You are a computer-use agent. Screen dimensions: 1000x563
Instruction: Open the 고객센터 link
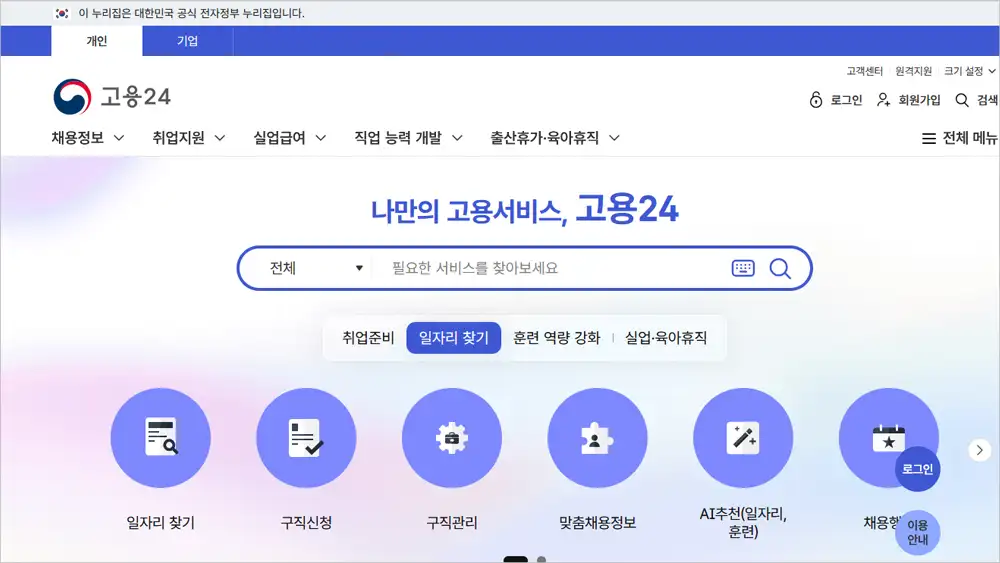(865, 71)
